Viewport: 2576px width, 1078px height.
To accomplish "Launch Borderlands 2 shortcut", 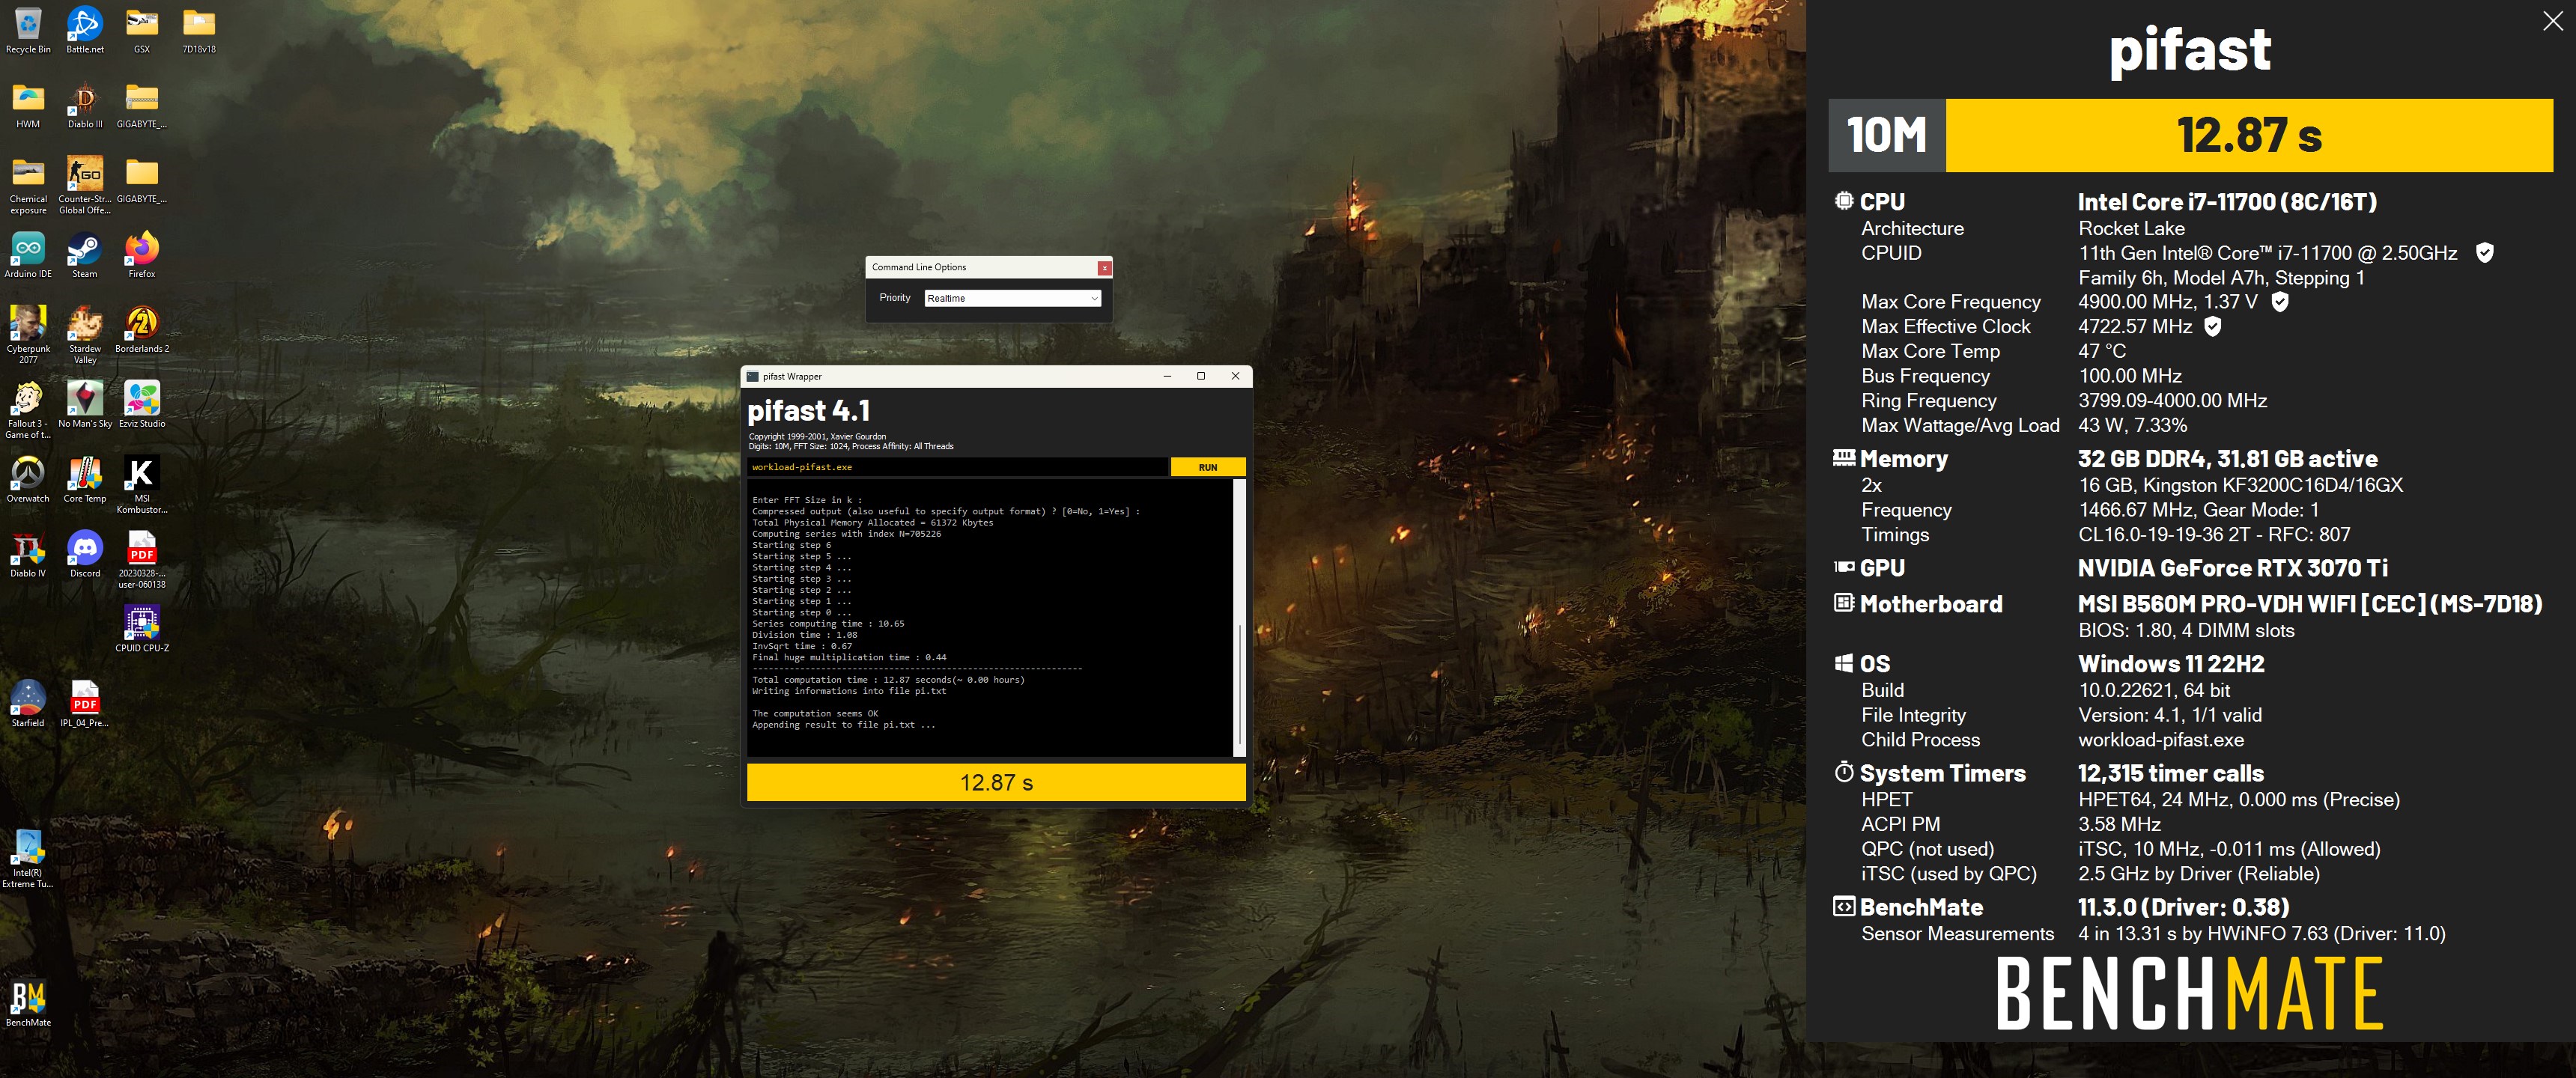I will (x=142, y=330).
